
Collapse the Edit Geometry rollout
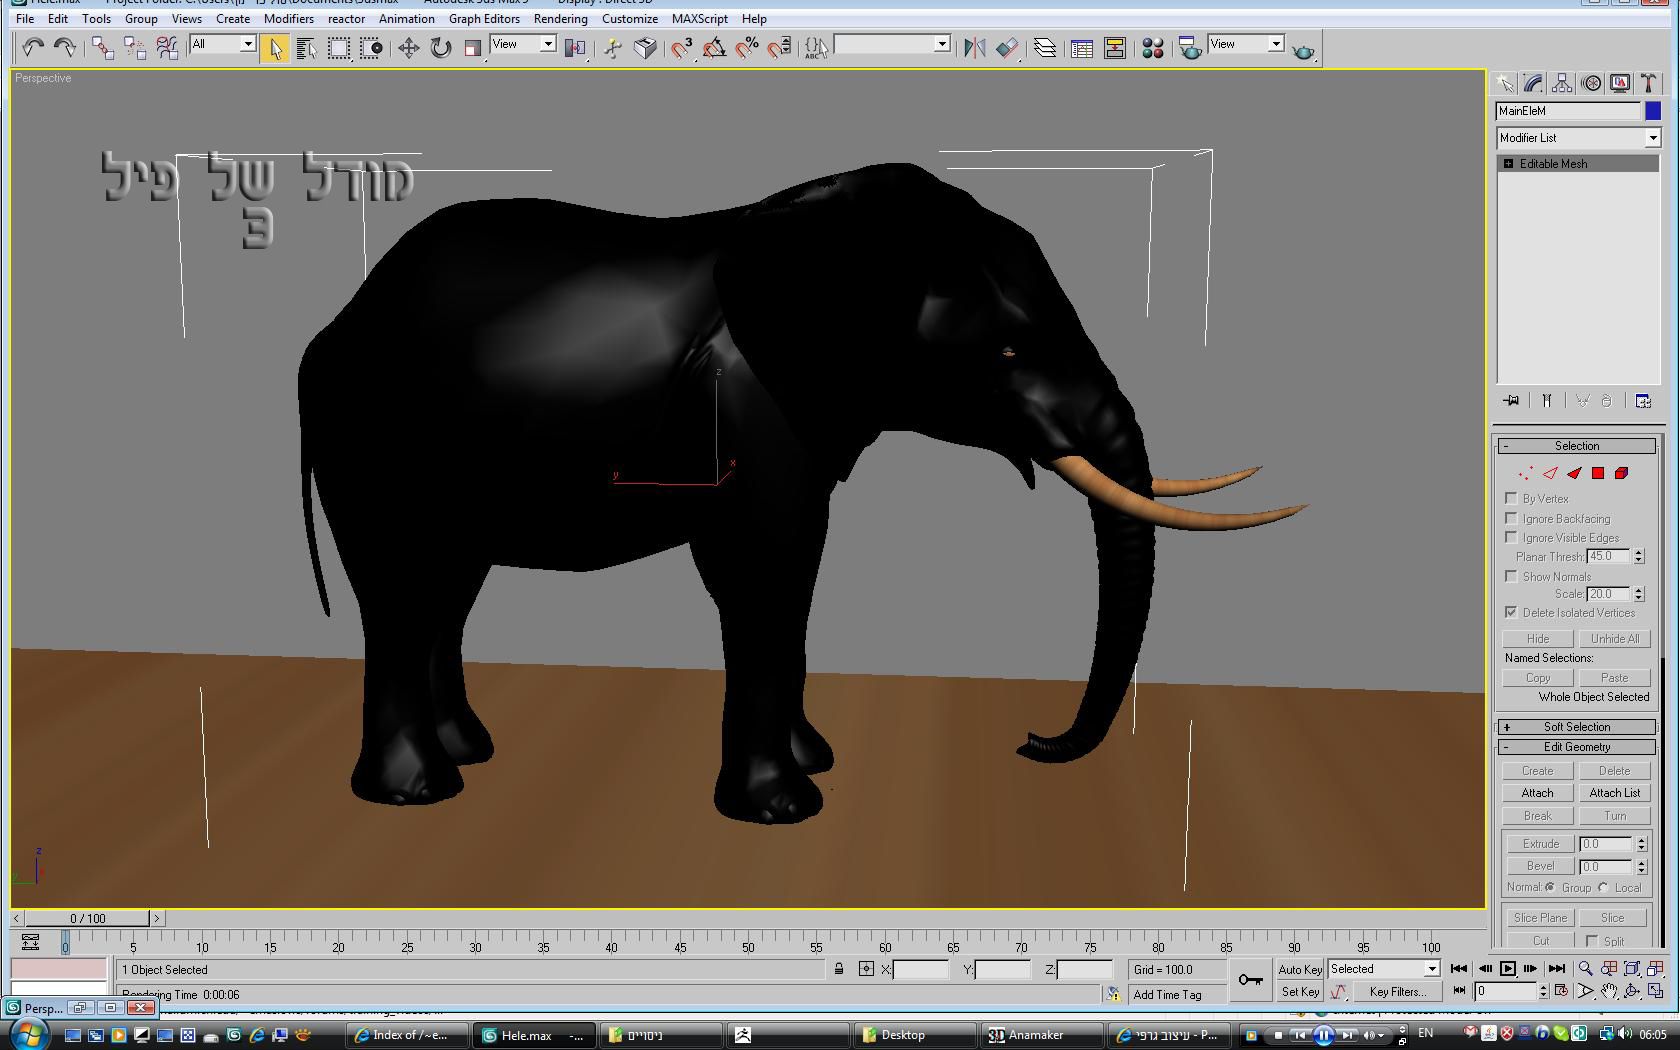[x=1576, y=747]
